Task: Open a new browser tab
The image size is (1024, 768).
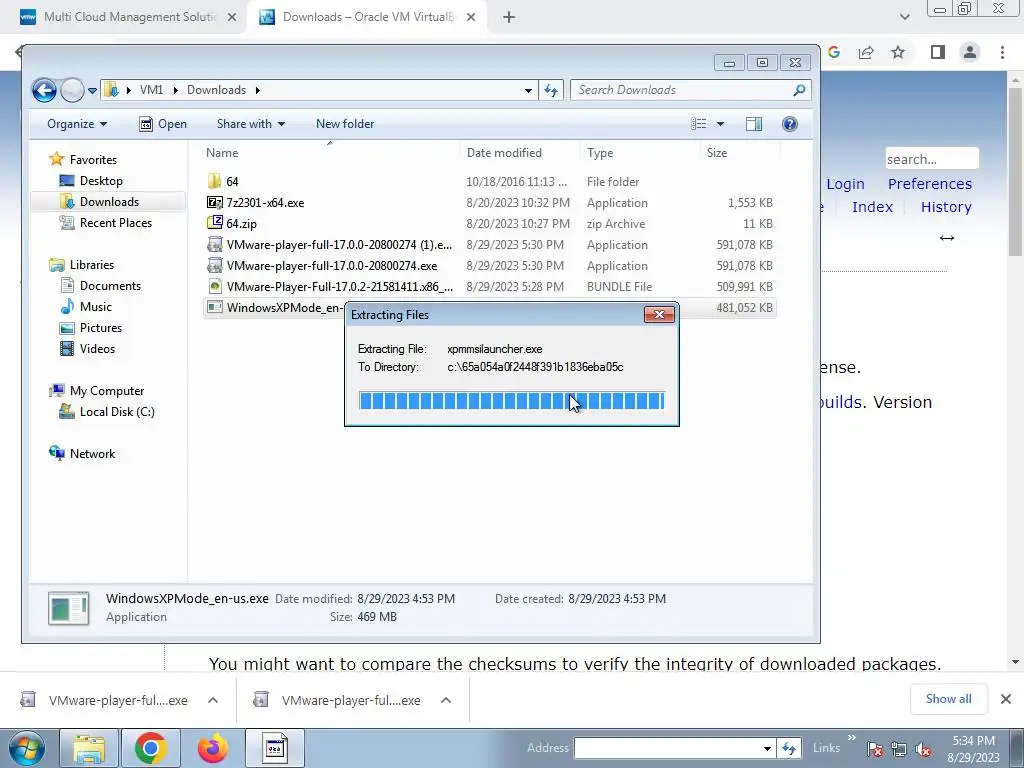Action: point(509,18)
